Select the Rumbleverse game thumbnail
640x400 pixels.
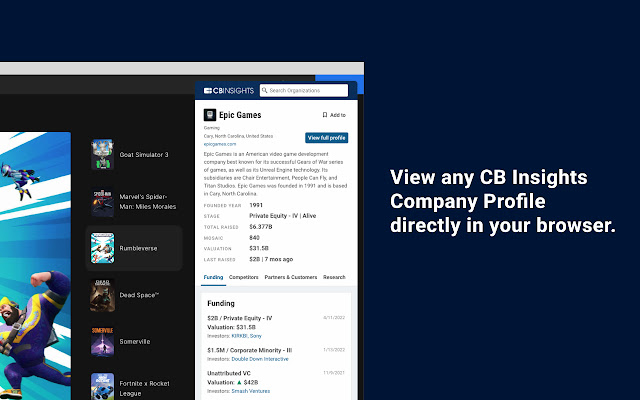coord(102,248)
